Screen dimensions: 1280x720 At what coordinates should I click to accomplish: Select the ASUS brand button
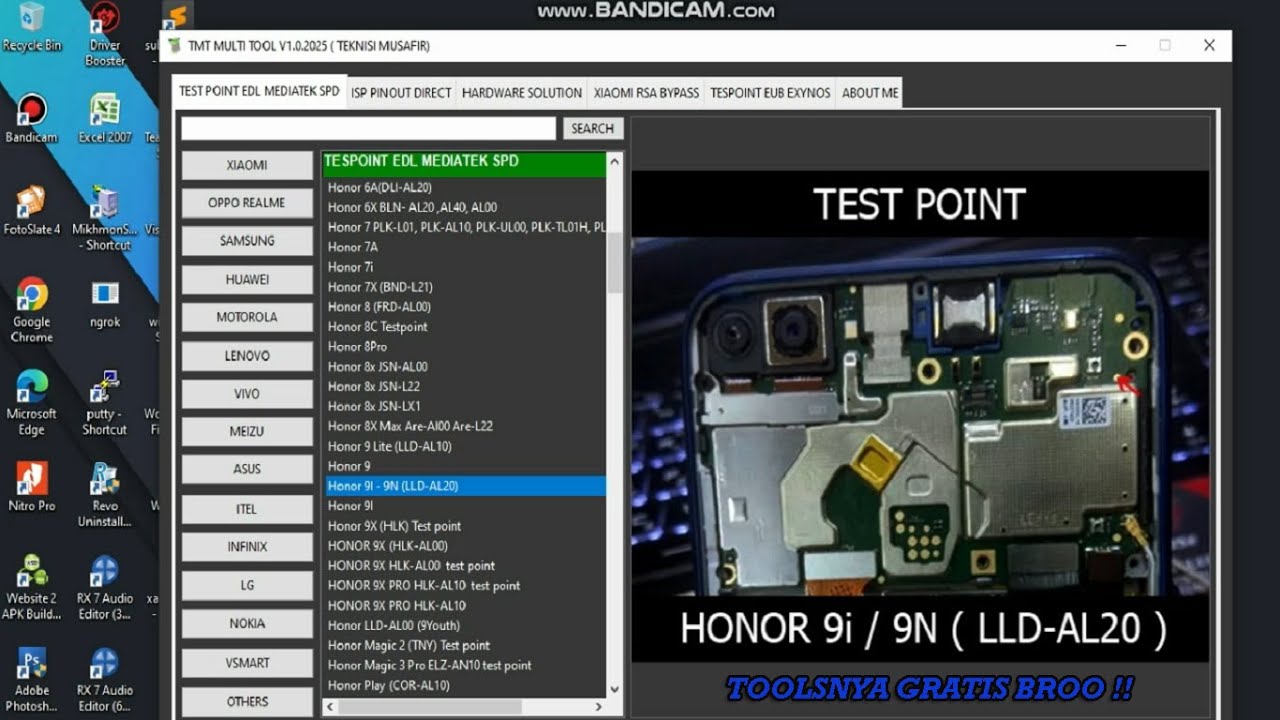247,469
